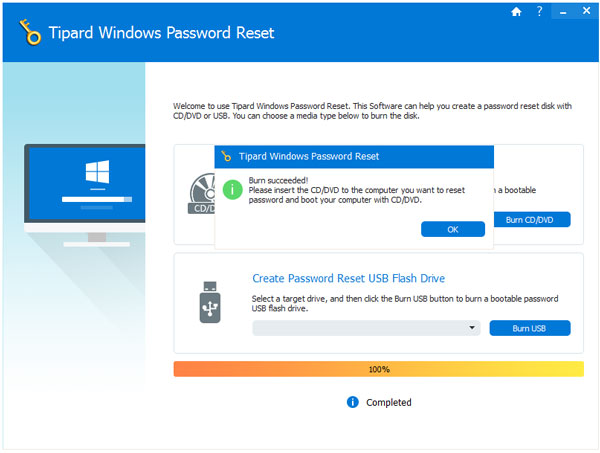
Task: Expand the USB target drive dropdown
Action: tap(471, 328)
